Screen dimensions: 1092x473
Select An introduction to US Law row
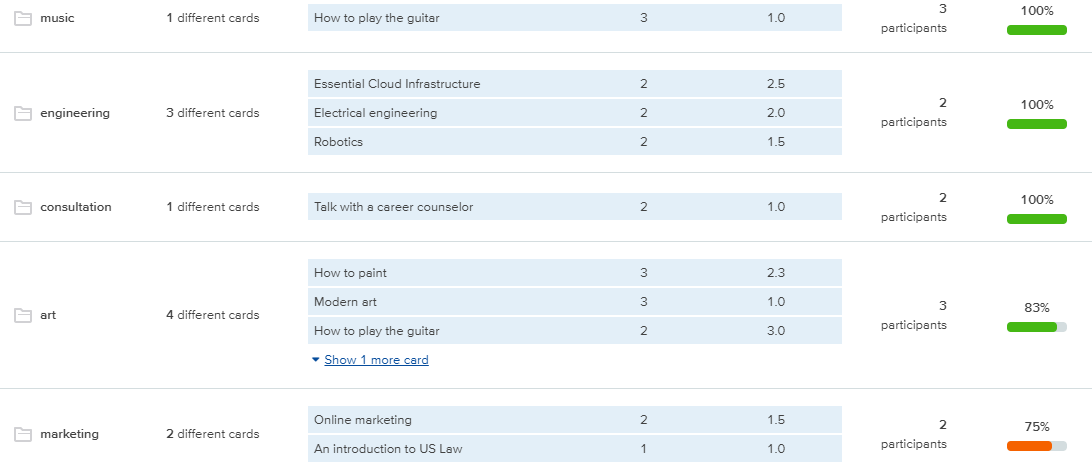(x=575, y=449)
